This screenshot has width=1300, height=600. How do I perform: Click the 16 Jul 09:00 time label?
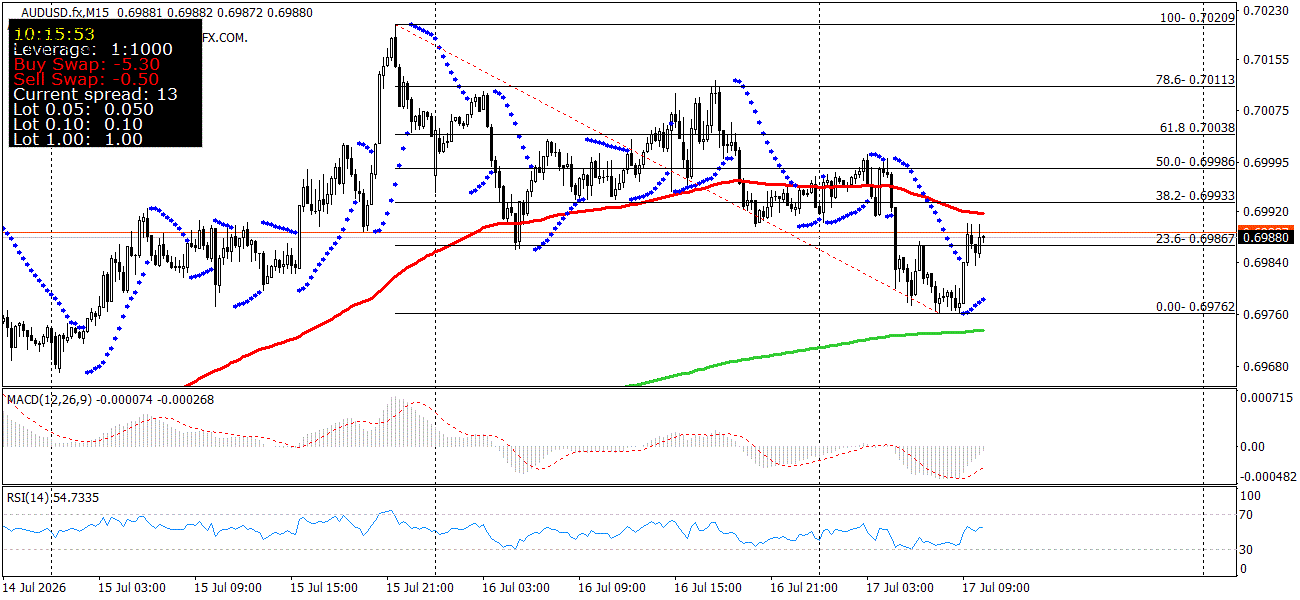point(614,588)
